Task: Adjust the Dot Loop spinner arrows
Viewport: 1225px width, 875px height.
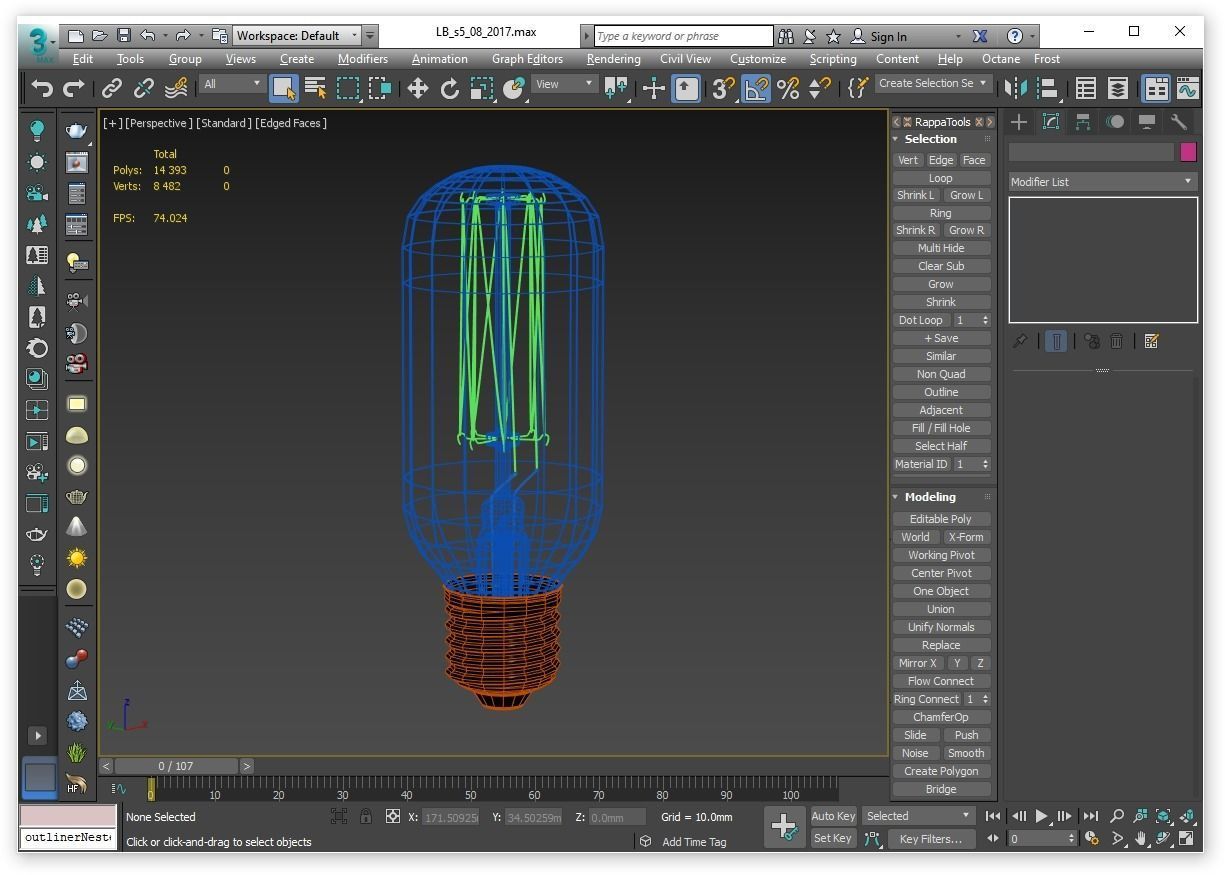Action: pyautogui.click(x=985, y=320)
